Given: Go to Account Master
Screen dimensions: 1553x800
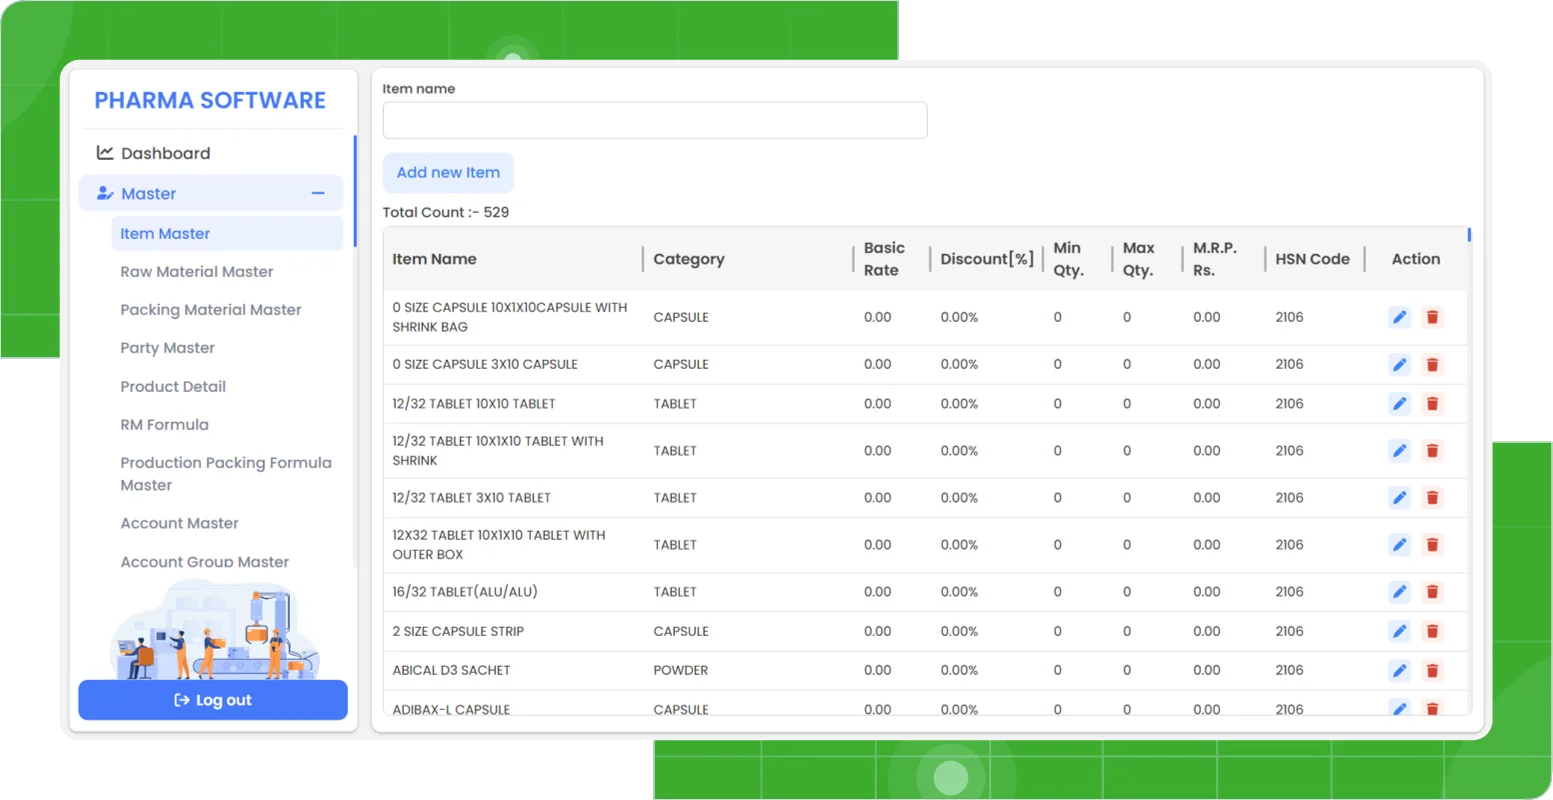Looking at the screenshot, I should pyautogui.click(x=180, y=523).
